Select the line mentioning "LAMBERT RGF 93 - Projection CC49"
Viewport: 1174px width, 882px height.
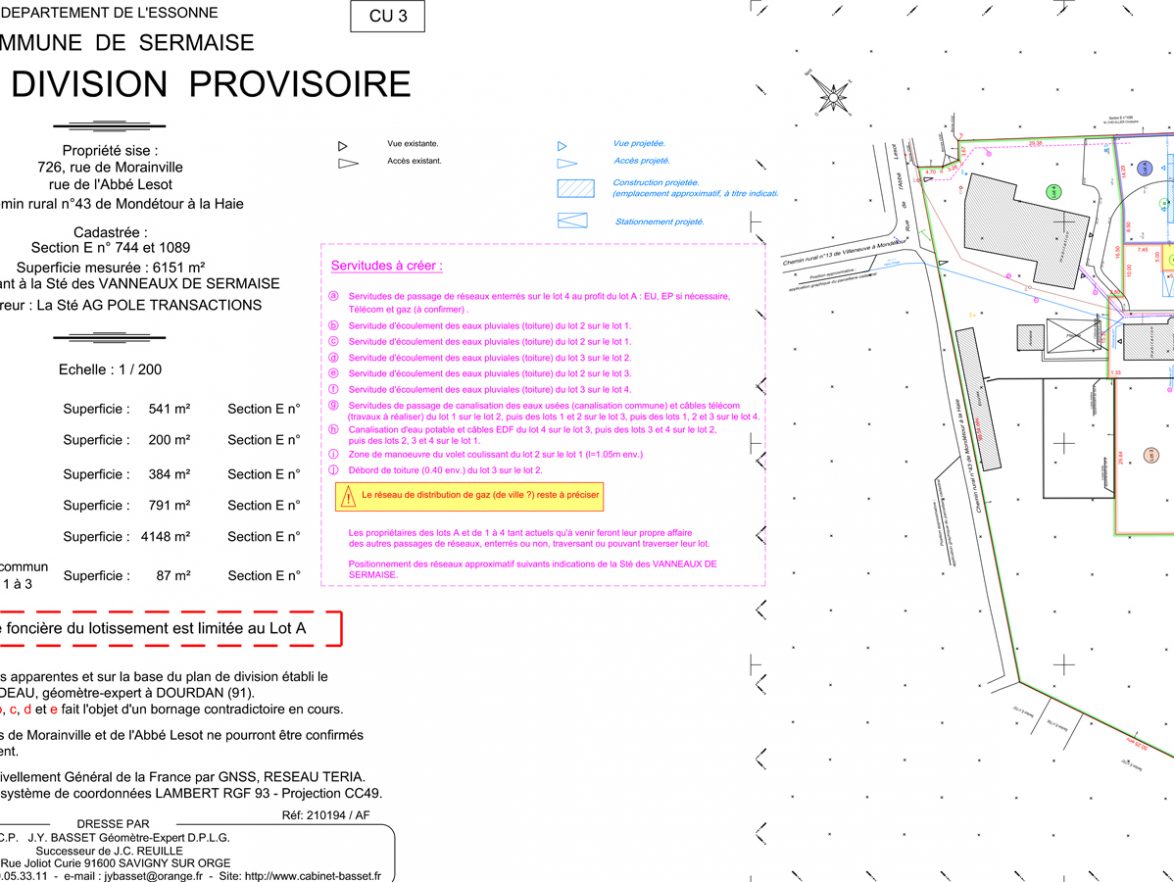(x=191, y=794)
